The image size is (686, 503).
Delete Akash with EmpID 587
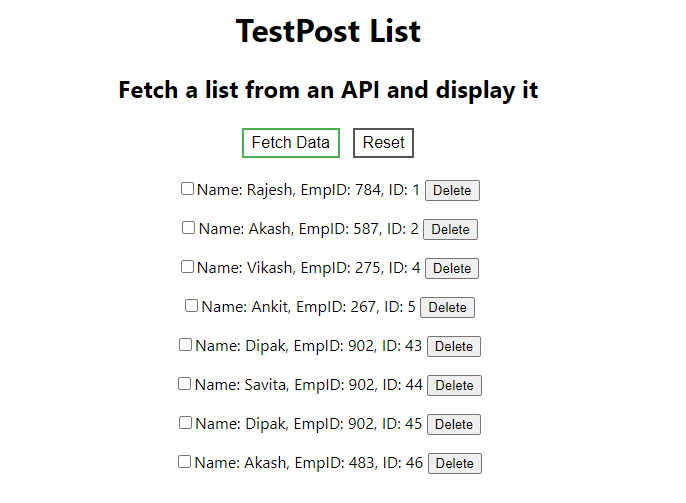(451, 229)
